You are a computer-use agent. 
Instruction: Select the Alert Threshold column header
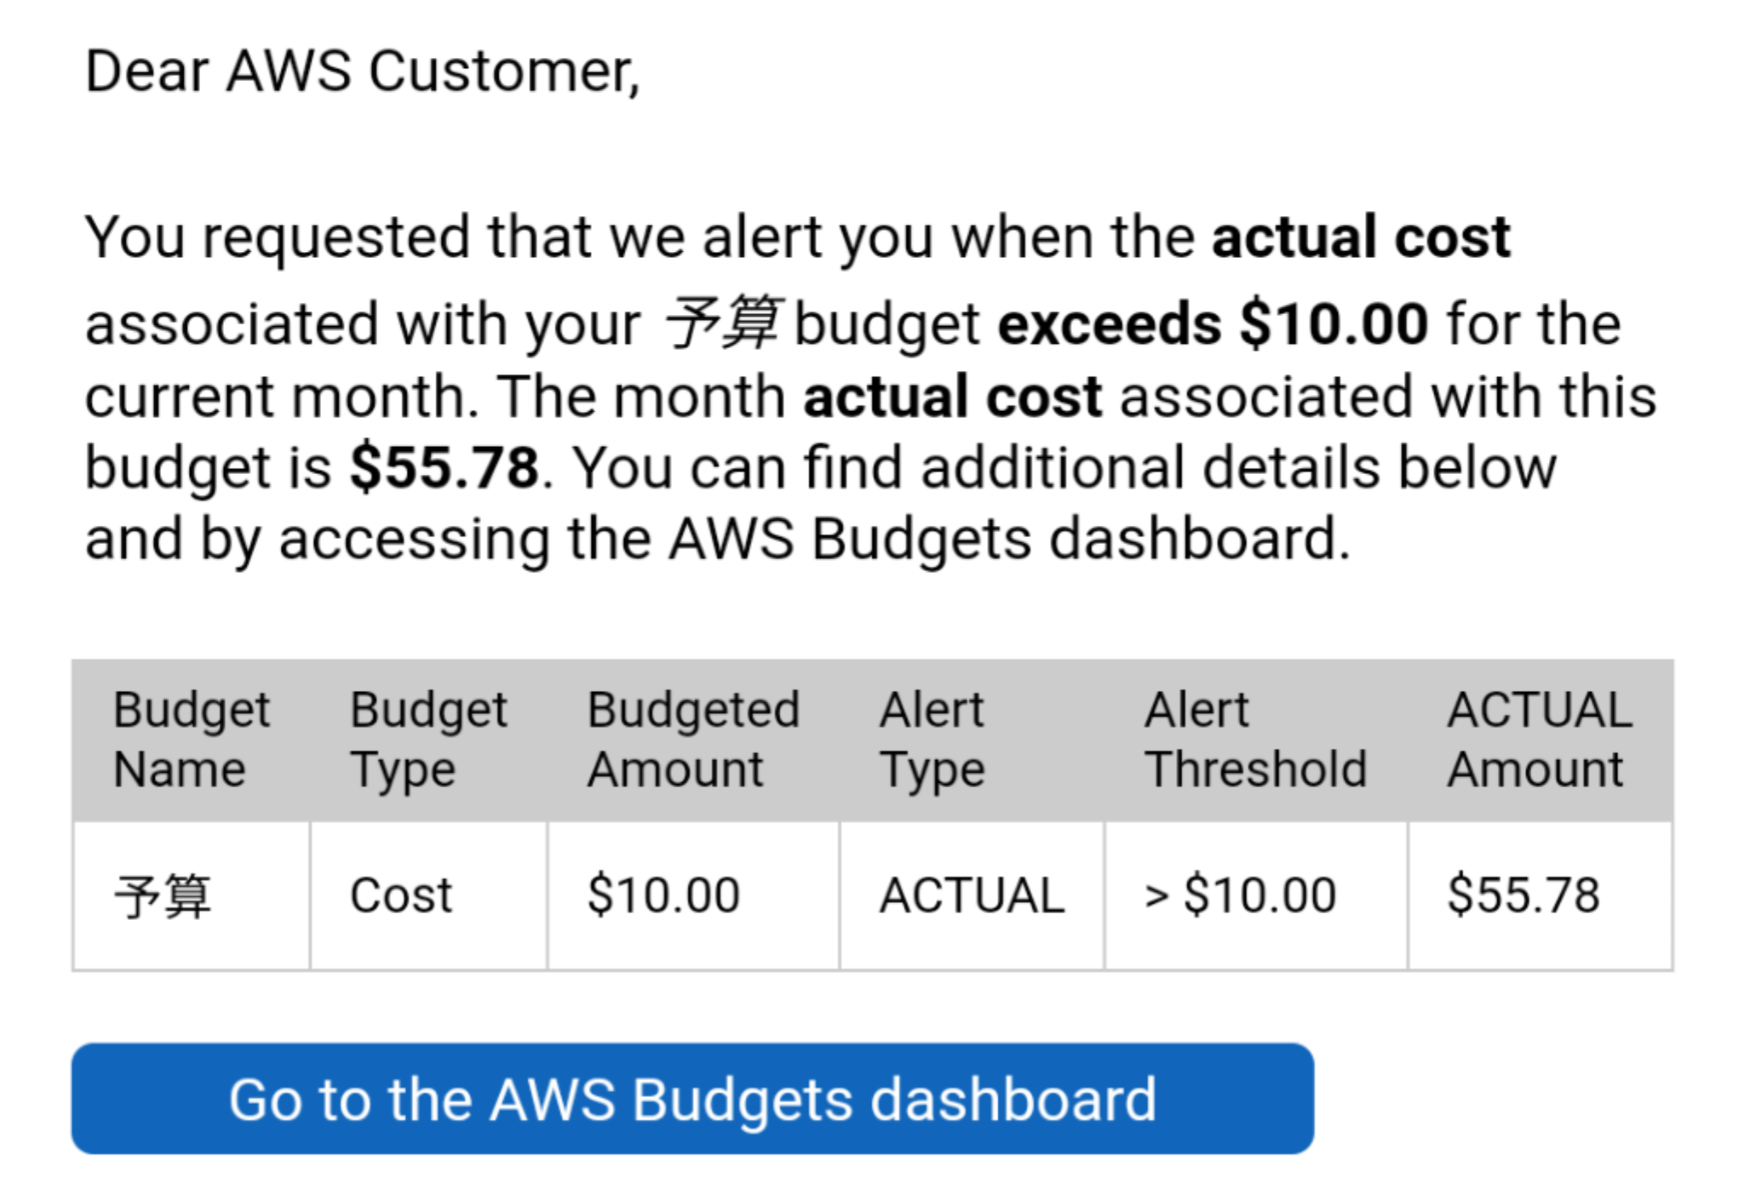coord(1256,740)
